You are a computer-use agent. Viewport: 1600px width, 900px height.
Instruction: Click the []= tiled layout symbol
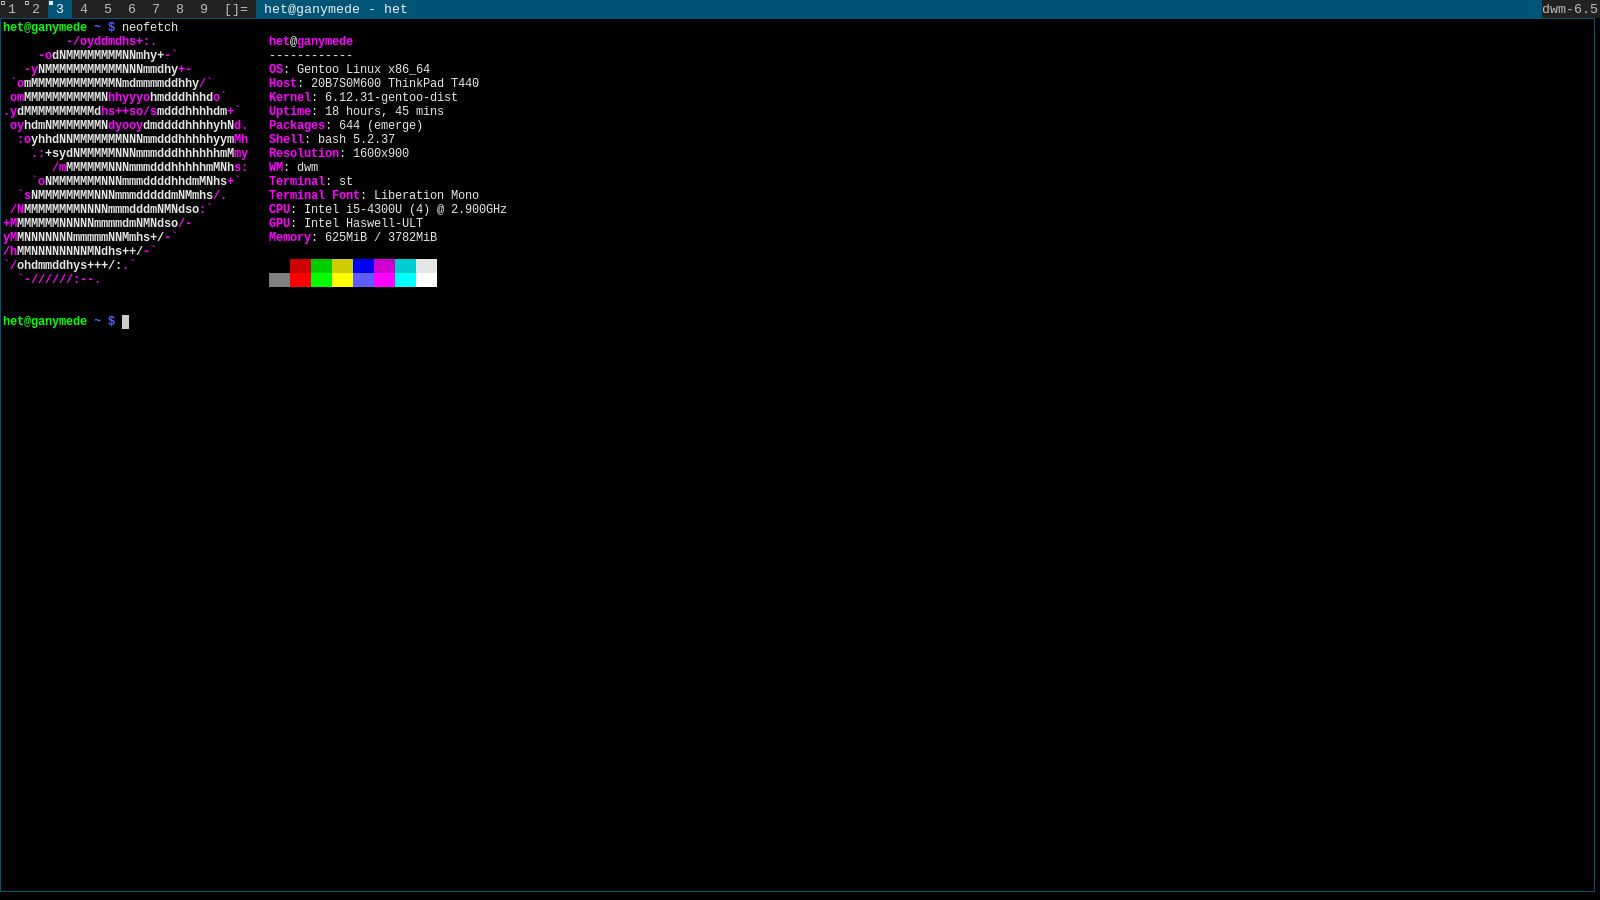[236, 9]
